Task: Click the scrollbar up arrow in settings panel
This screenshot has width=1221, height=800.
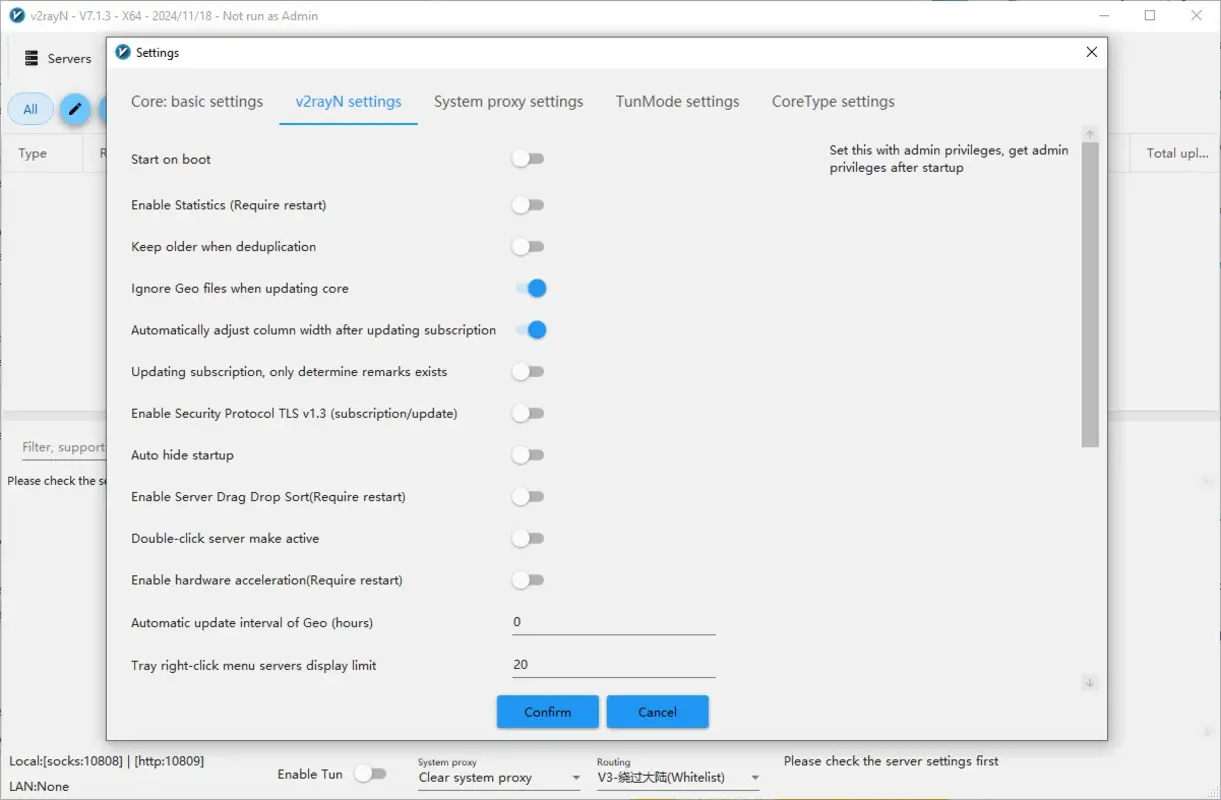Action: (1089, 132)
